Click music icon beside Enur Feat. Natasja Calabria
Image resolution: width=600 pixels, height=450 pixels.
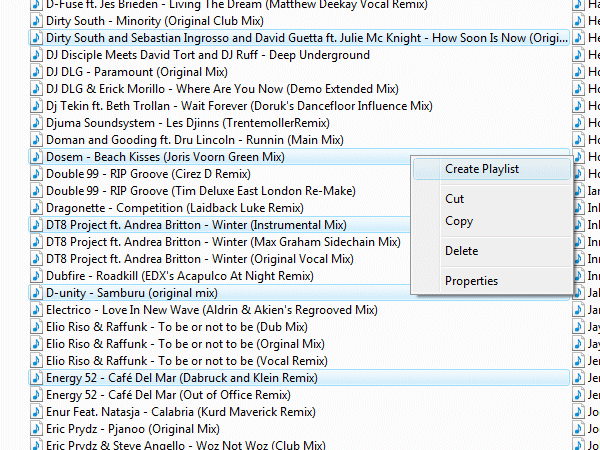[x=36, y=412]
